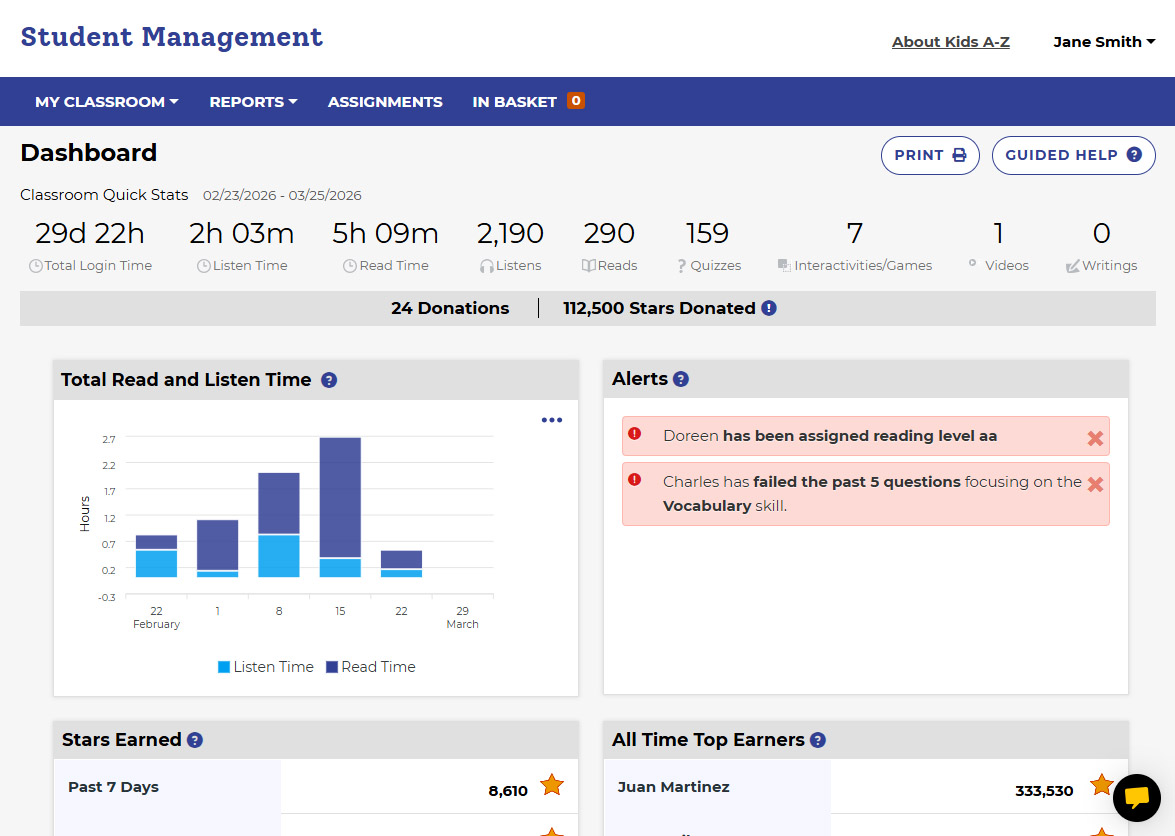Toggle Listen Time series in chart legend
Screen dimensions: 1175x836
click(x=266, y=667)
